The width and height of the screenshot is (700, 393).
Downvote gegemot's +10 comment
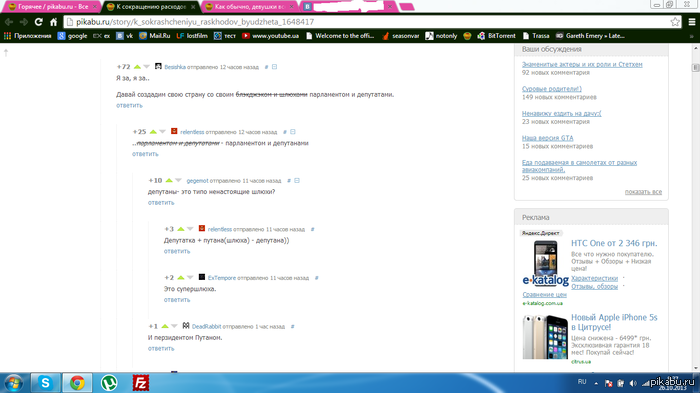coord(178,180)
